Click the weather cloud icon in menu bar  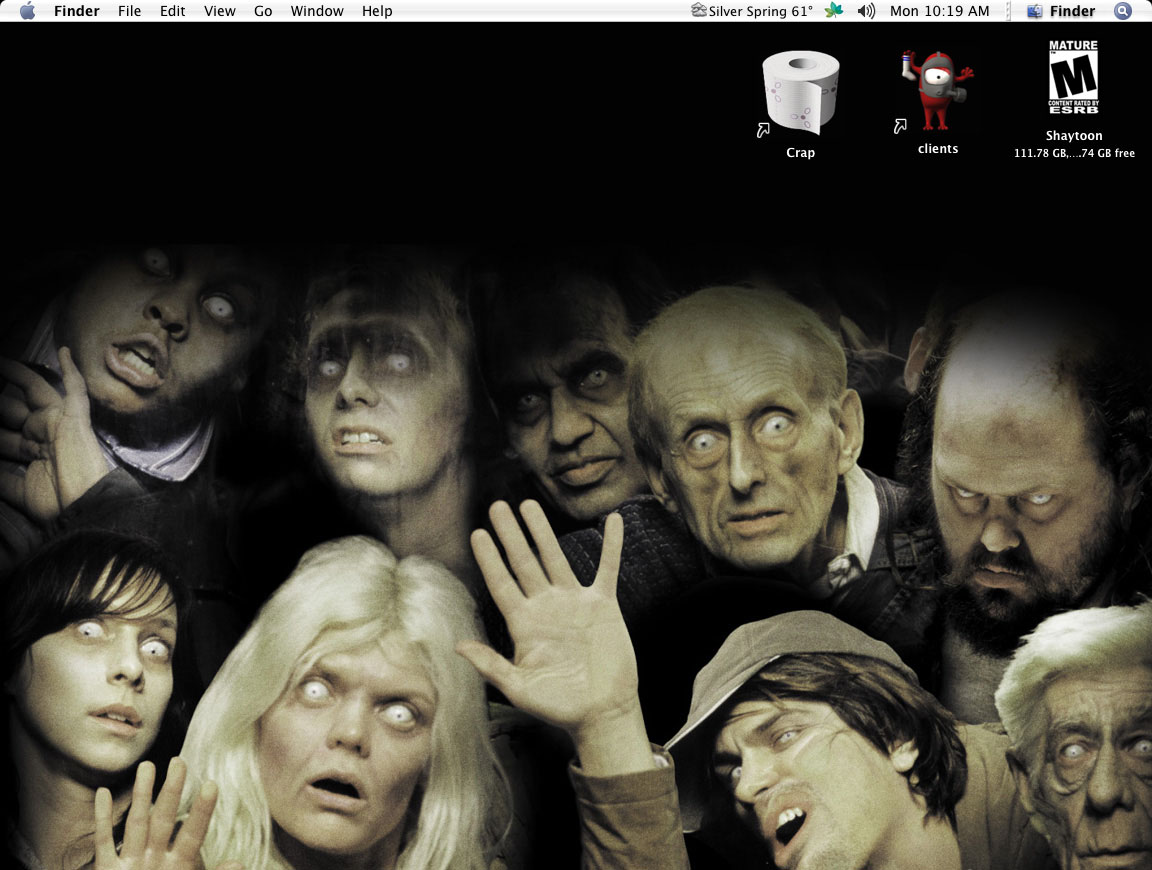tap(699, 11)
